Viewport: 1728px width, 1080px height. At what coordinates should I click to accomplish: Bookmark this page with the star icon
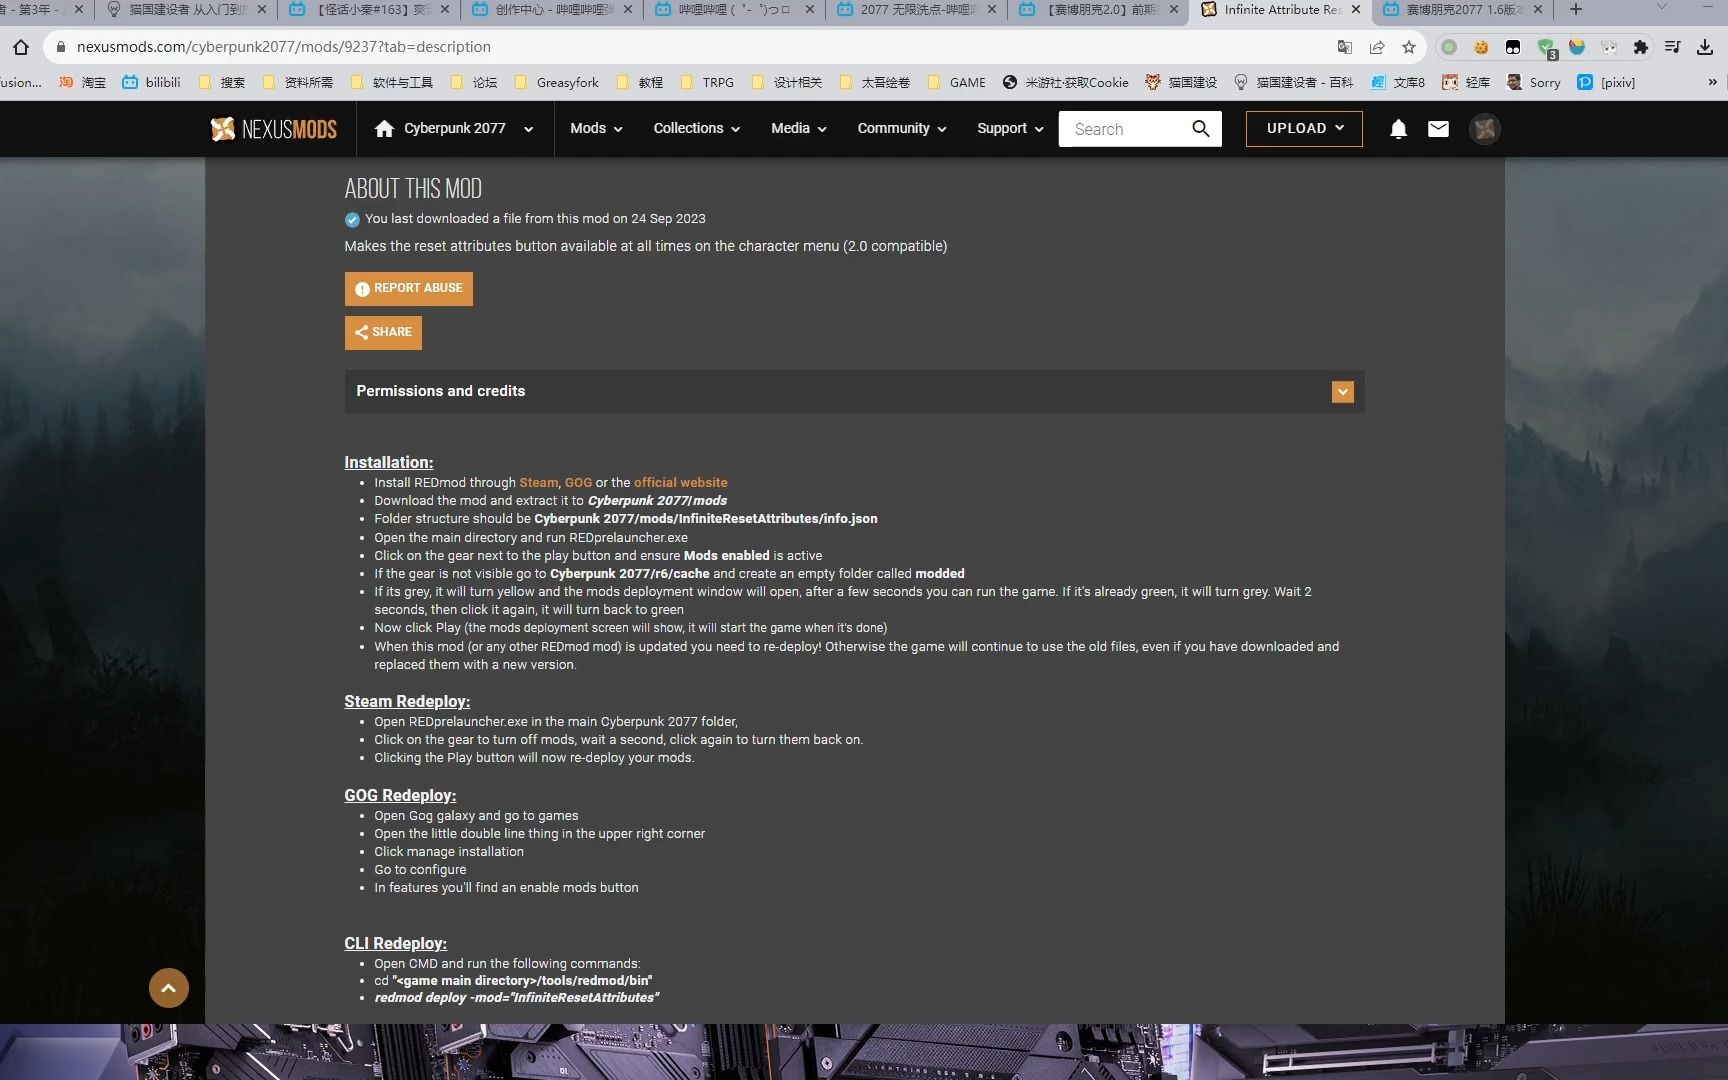point(1409,47)
